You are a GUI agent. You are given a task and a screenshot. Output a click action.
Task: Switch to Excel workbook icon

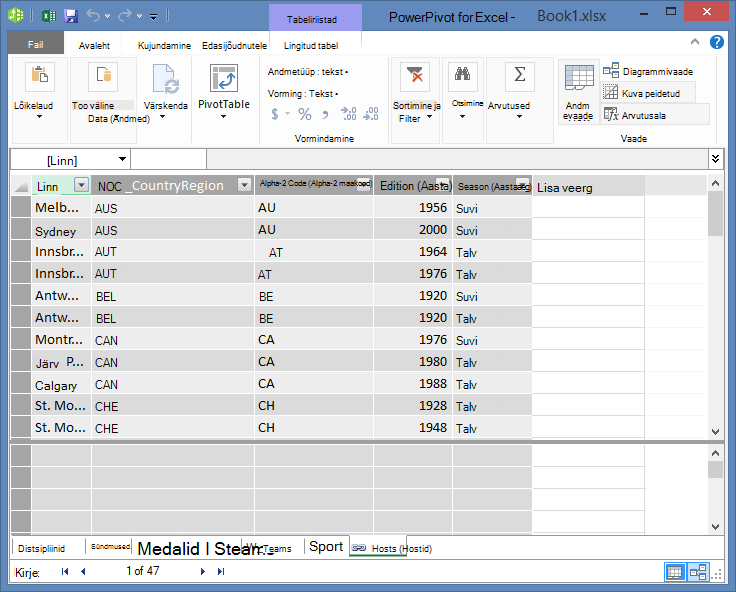(49, 16)
